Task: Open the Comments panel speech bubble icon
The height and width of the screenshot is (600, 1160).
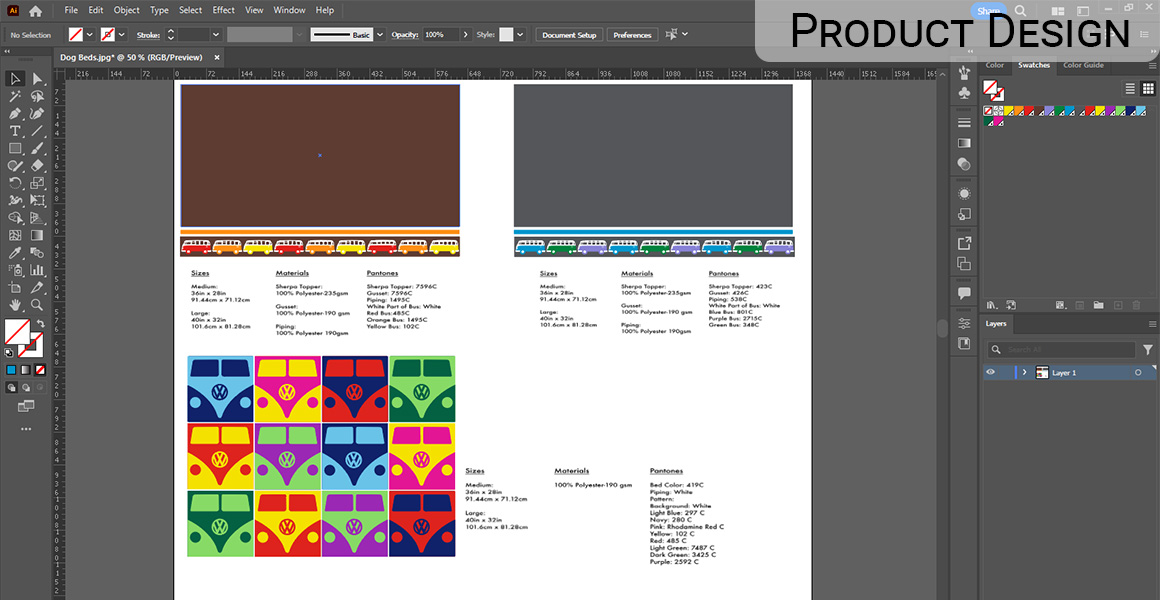Action: pos(964,293)
